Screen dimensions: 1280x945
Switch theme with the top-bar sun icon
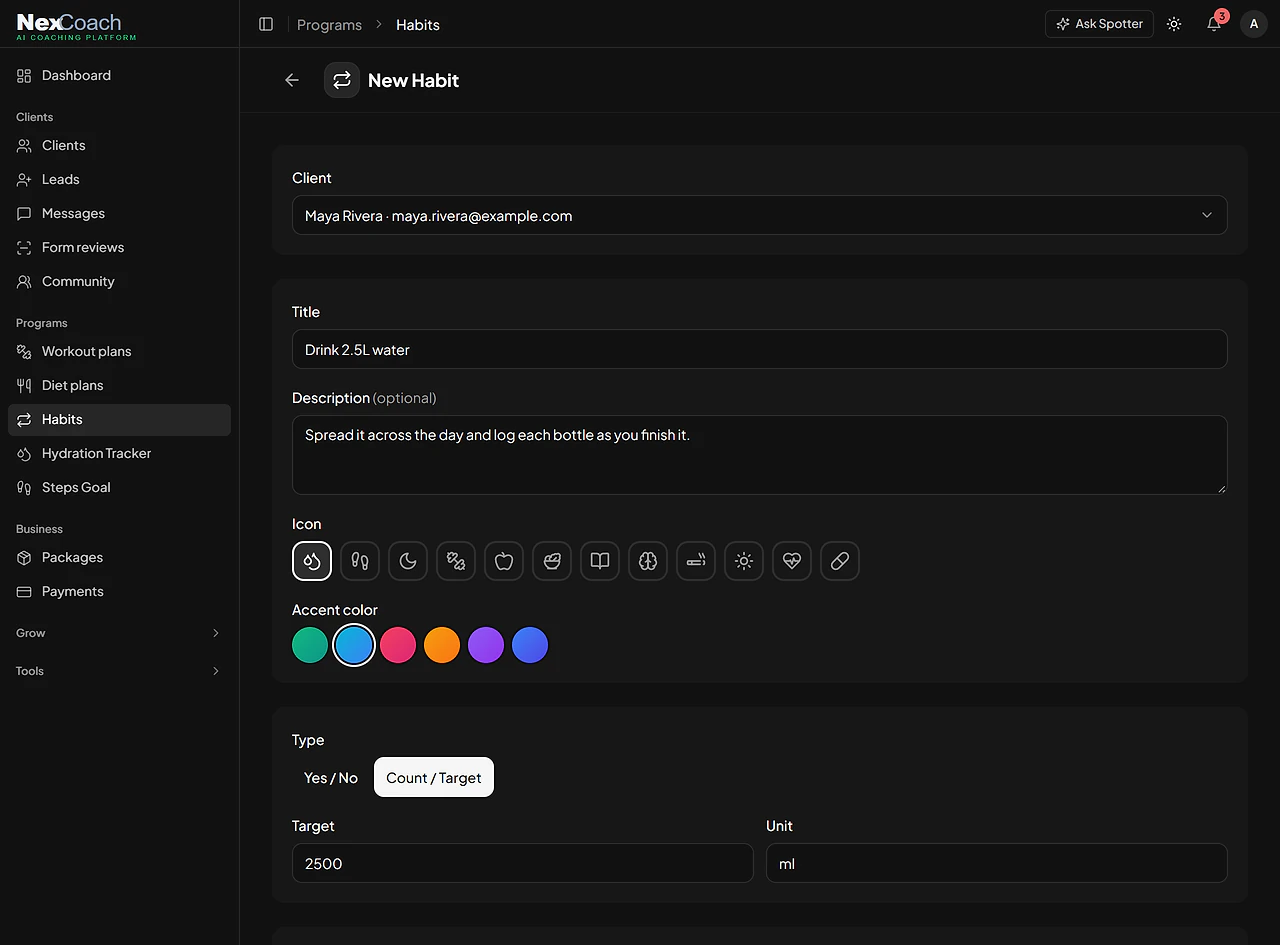tap(1174, 24)
